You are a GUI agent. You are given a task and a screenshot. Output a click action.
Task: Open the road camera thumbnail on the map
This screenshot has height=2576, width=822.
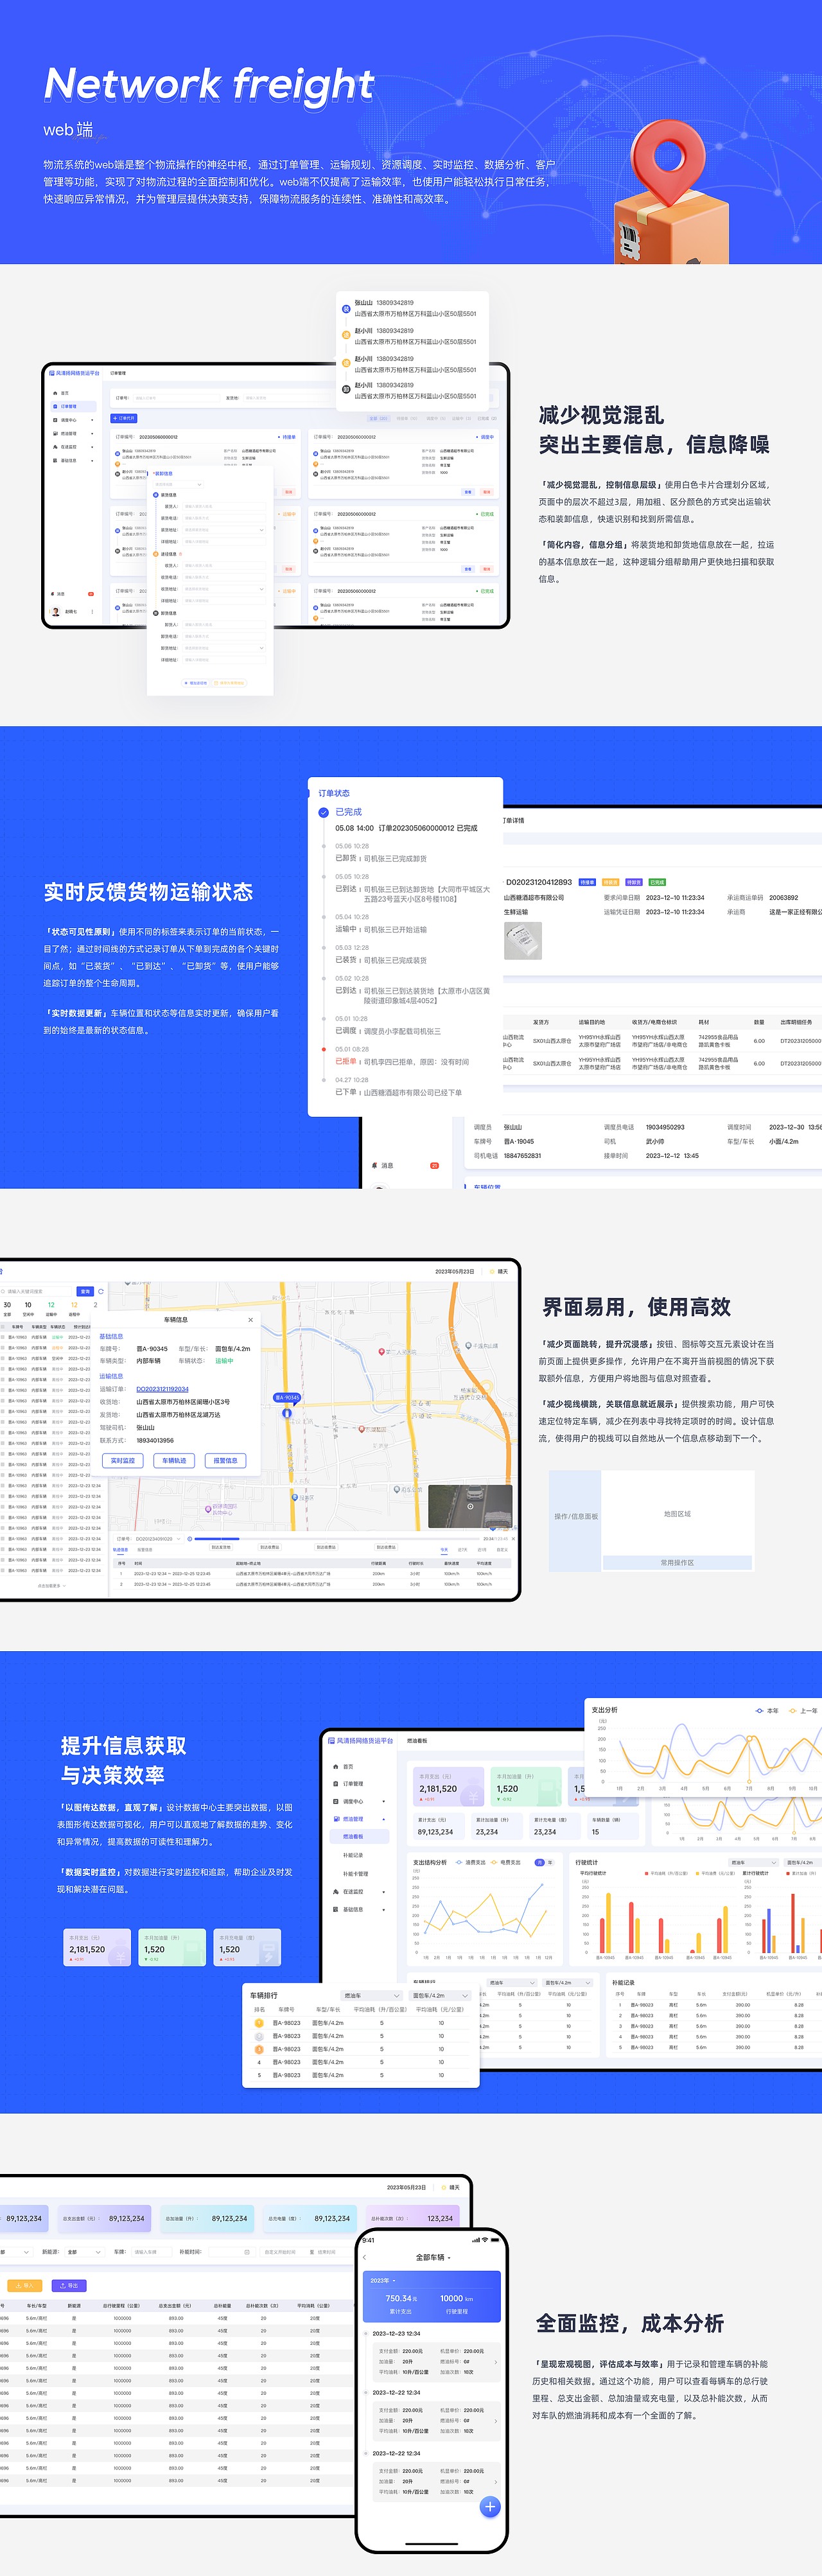(x=470, y=1506)
